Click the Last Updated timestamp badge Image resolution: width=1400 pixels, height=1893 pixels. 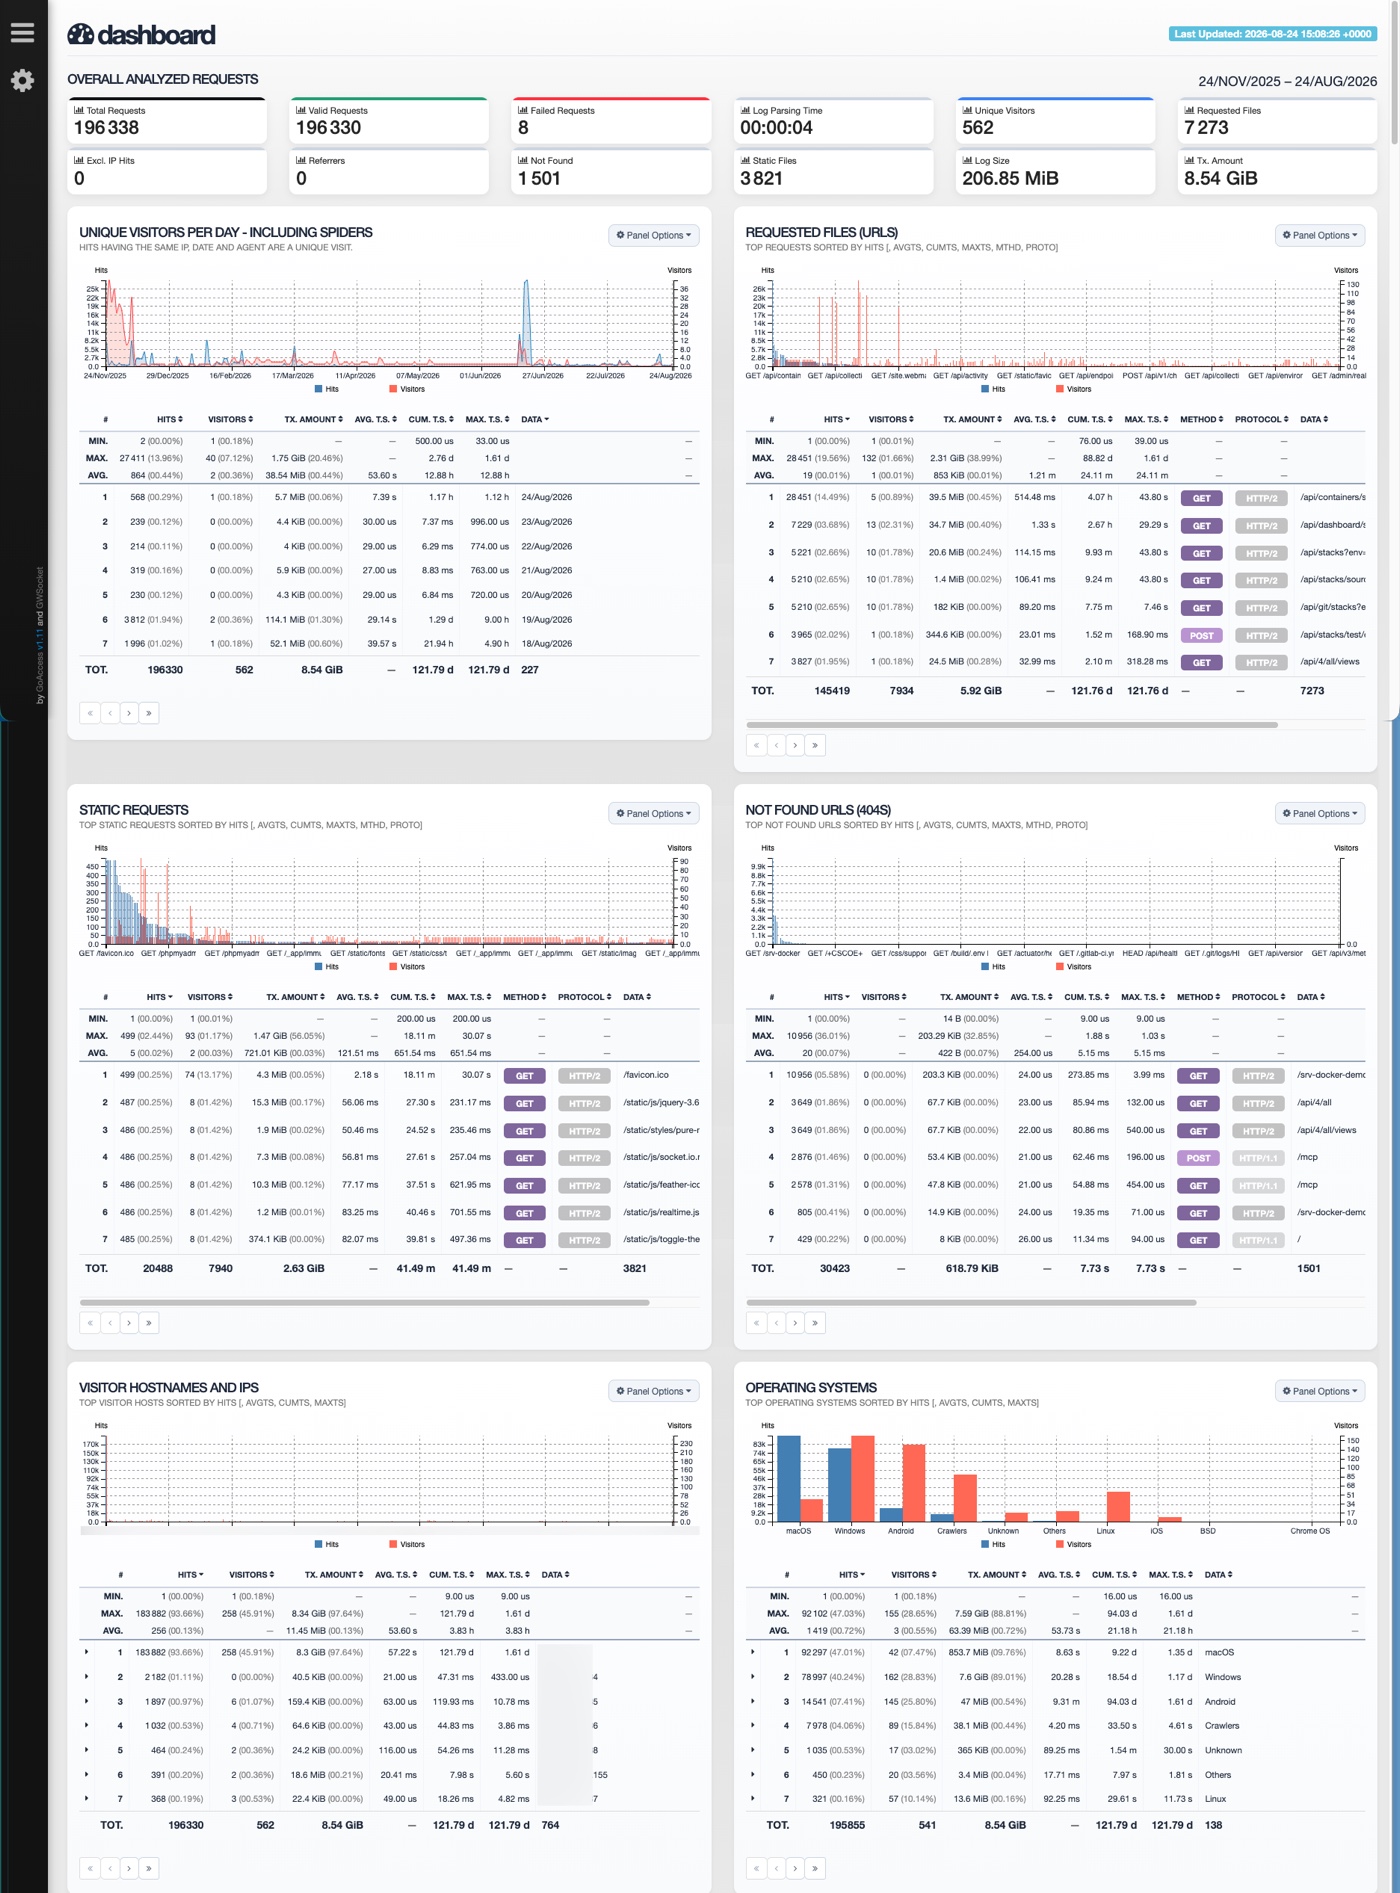tap(1273, 34)
